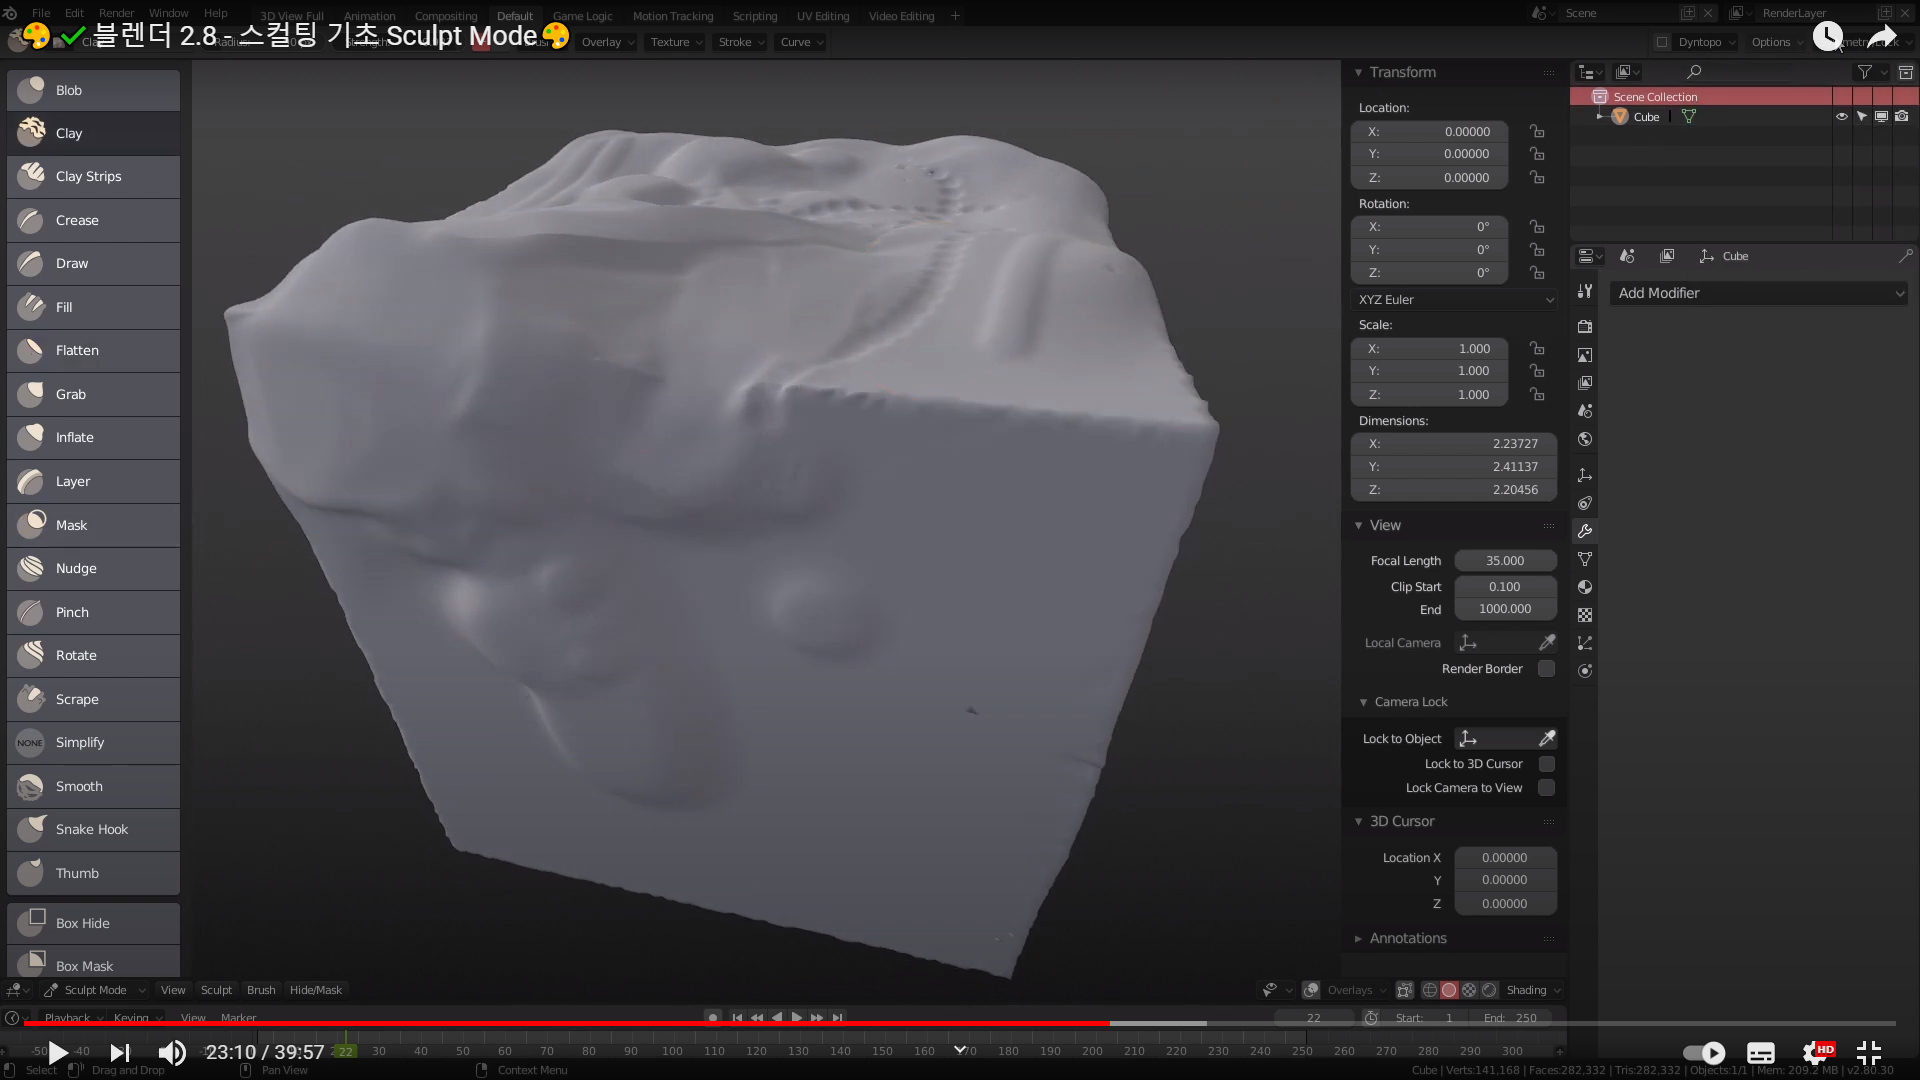1920x1080 pixels.
Task: Click the Lock to Object eyedropper
Action: (x=1547, y=739)
